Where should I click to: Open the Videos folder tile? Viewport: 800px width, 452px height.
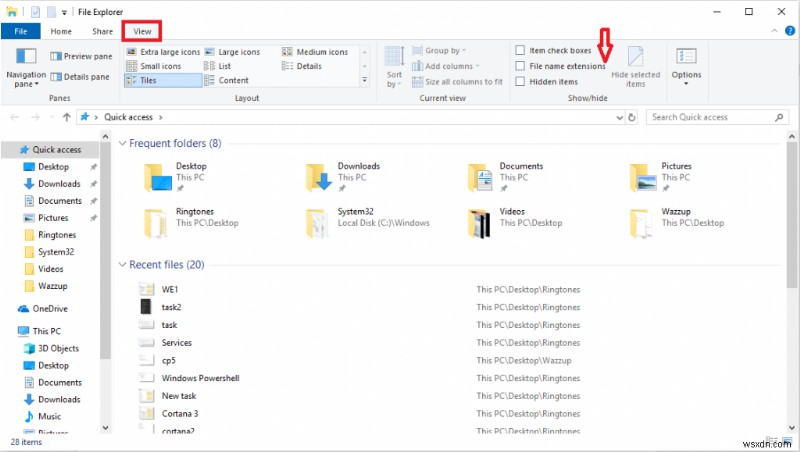(515, 222)
